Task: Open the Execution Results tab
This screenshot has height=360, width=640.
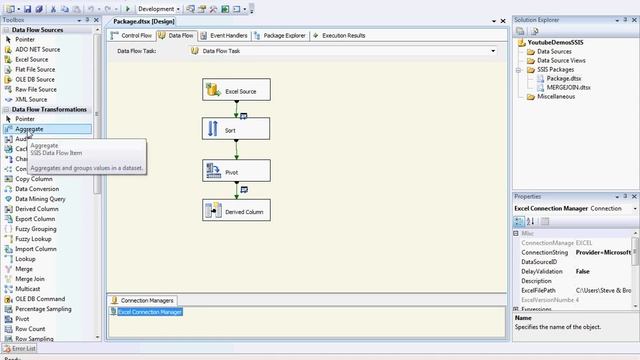Action: 339,36
